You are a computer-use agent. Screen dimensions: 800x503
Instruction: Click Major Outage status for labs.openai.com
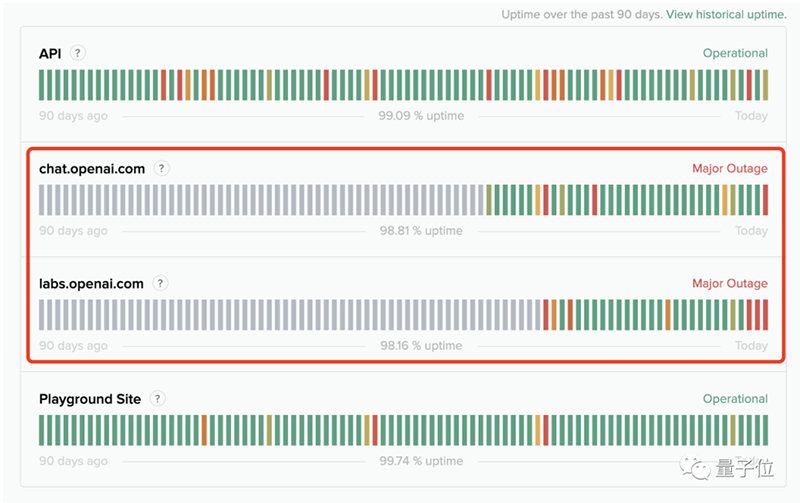(x=730, y=283)
